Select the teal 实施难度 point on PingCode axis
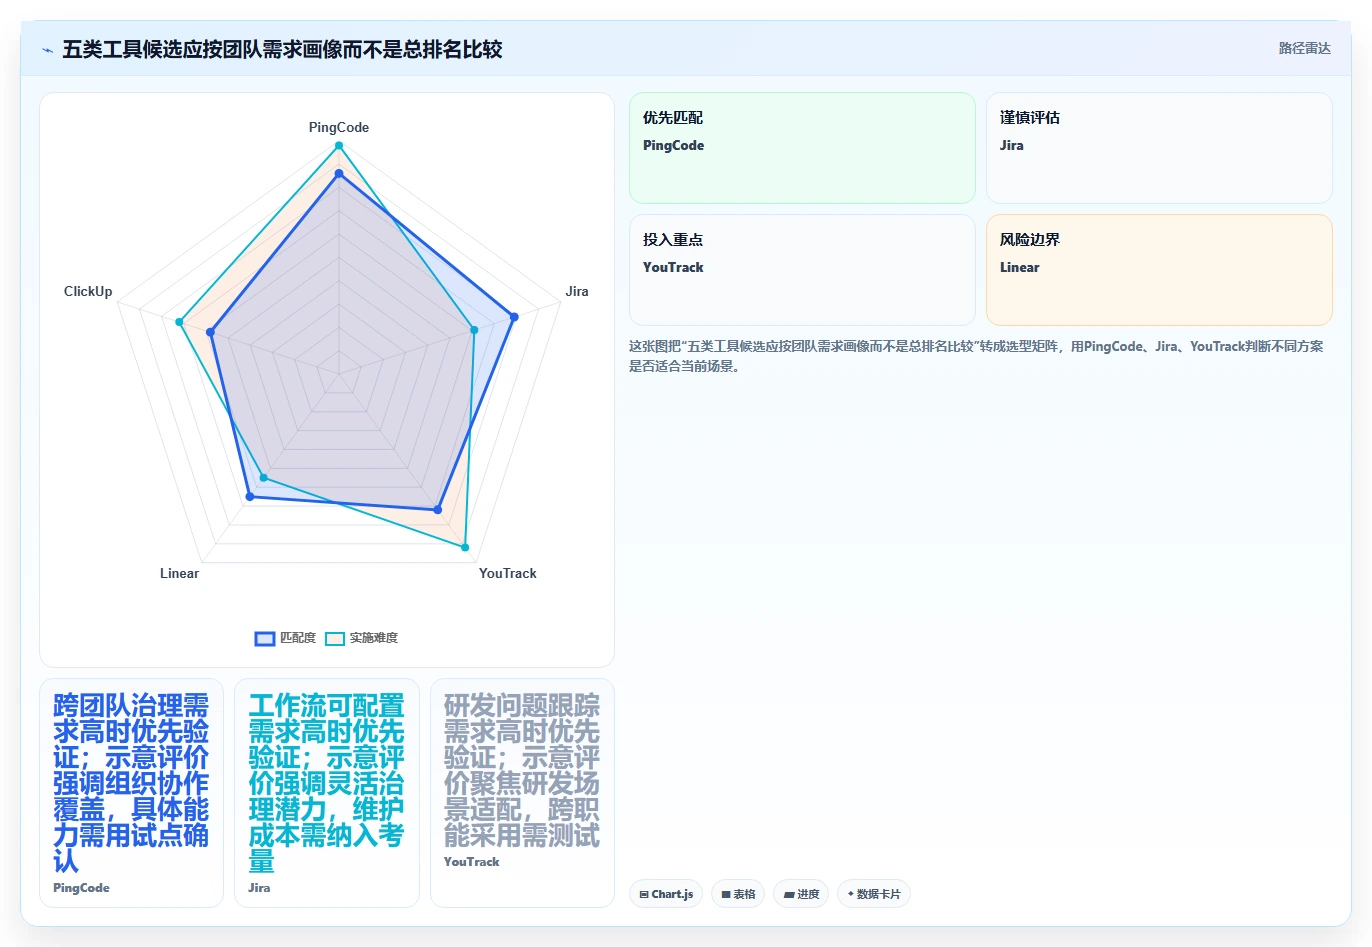Viewport: 1372px width, 947px height. (339, 146)
